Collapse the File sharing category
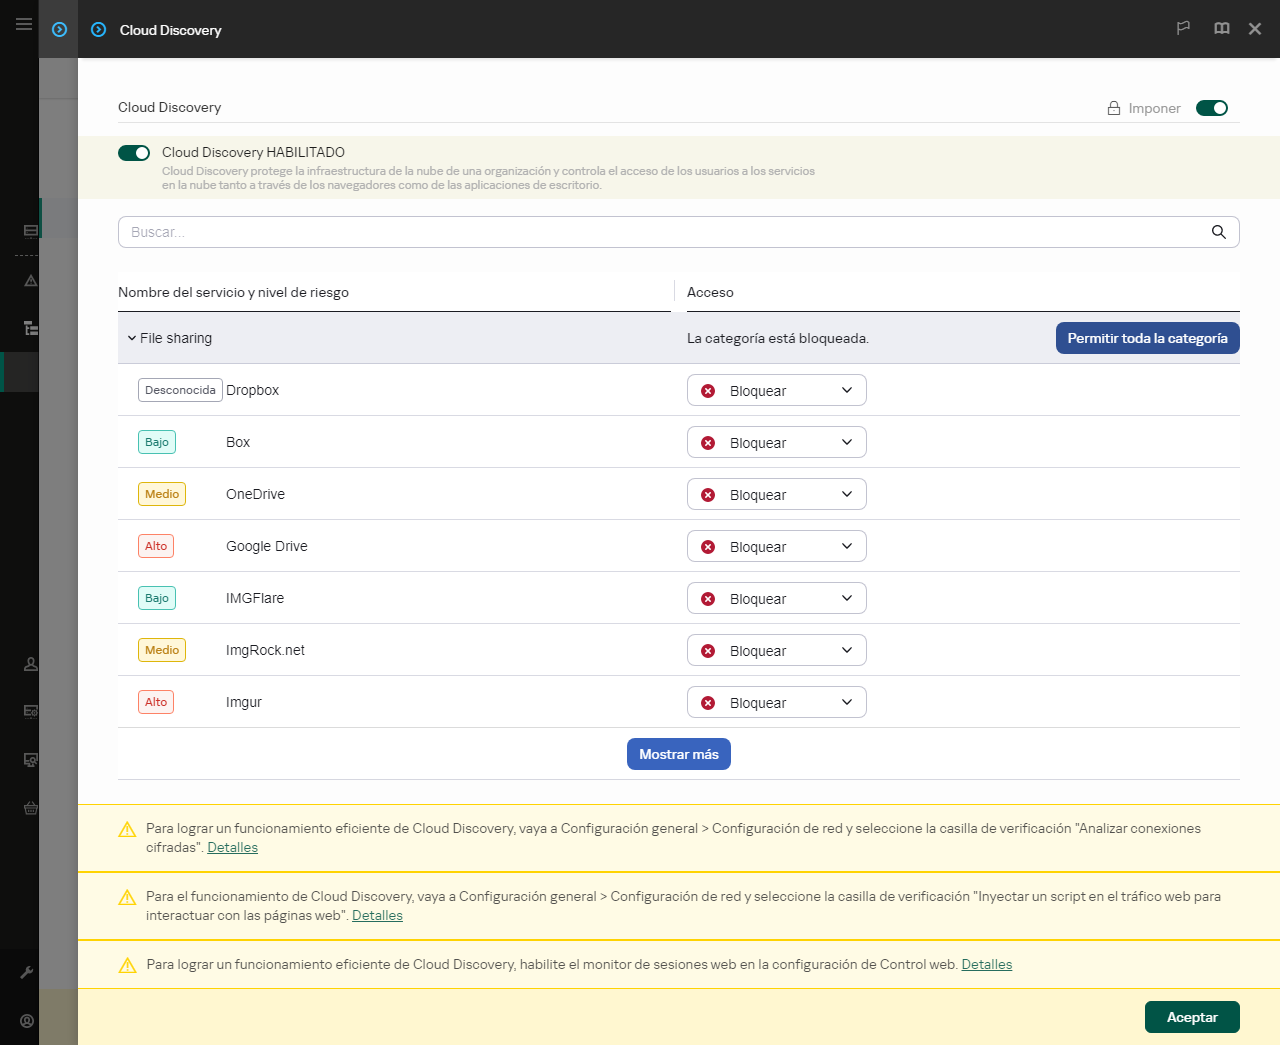1280x1045 pixels. coord(131,338)
